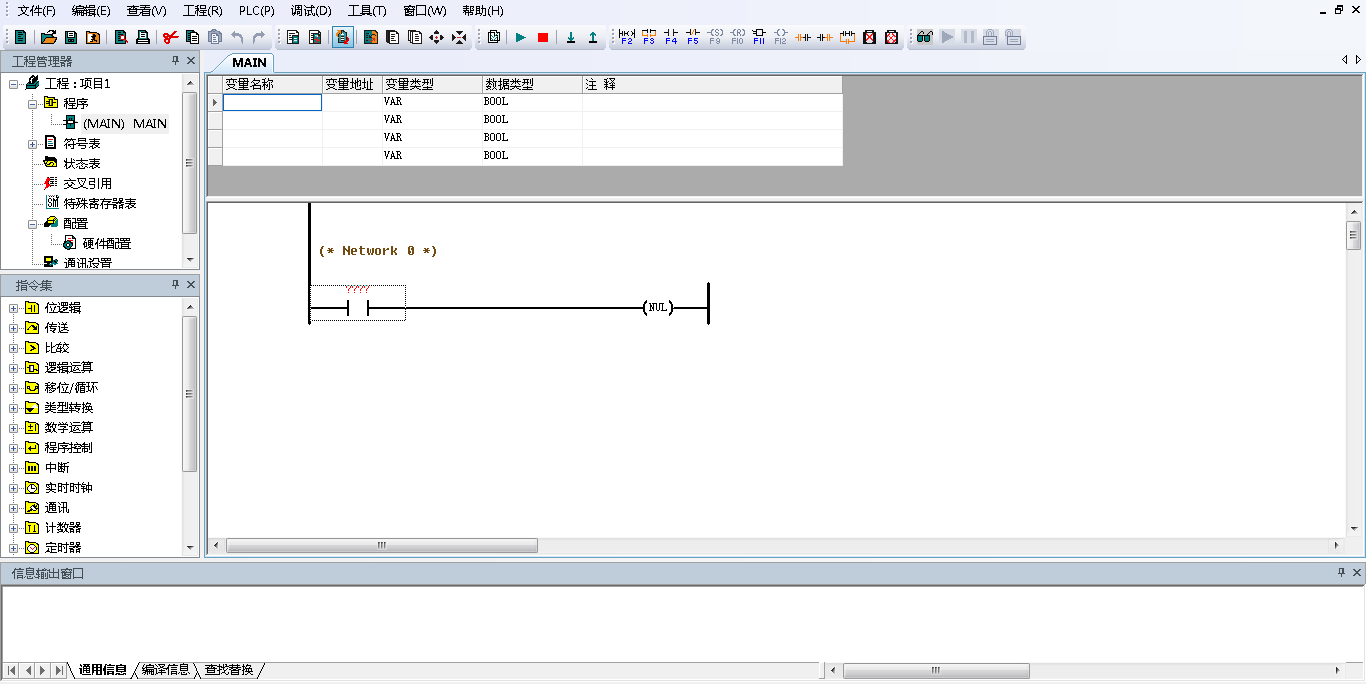Open the 调试(D) menu
Screen dimensions: 1366x684
311,11
